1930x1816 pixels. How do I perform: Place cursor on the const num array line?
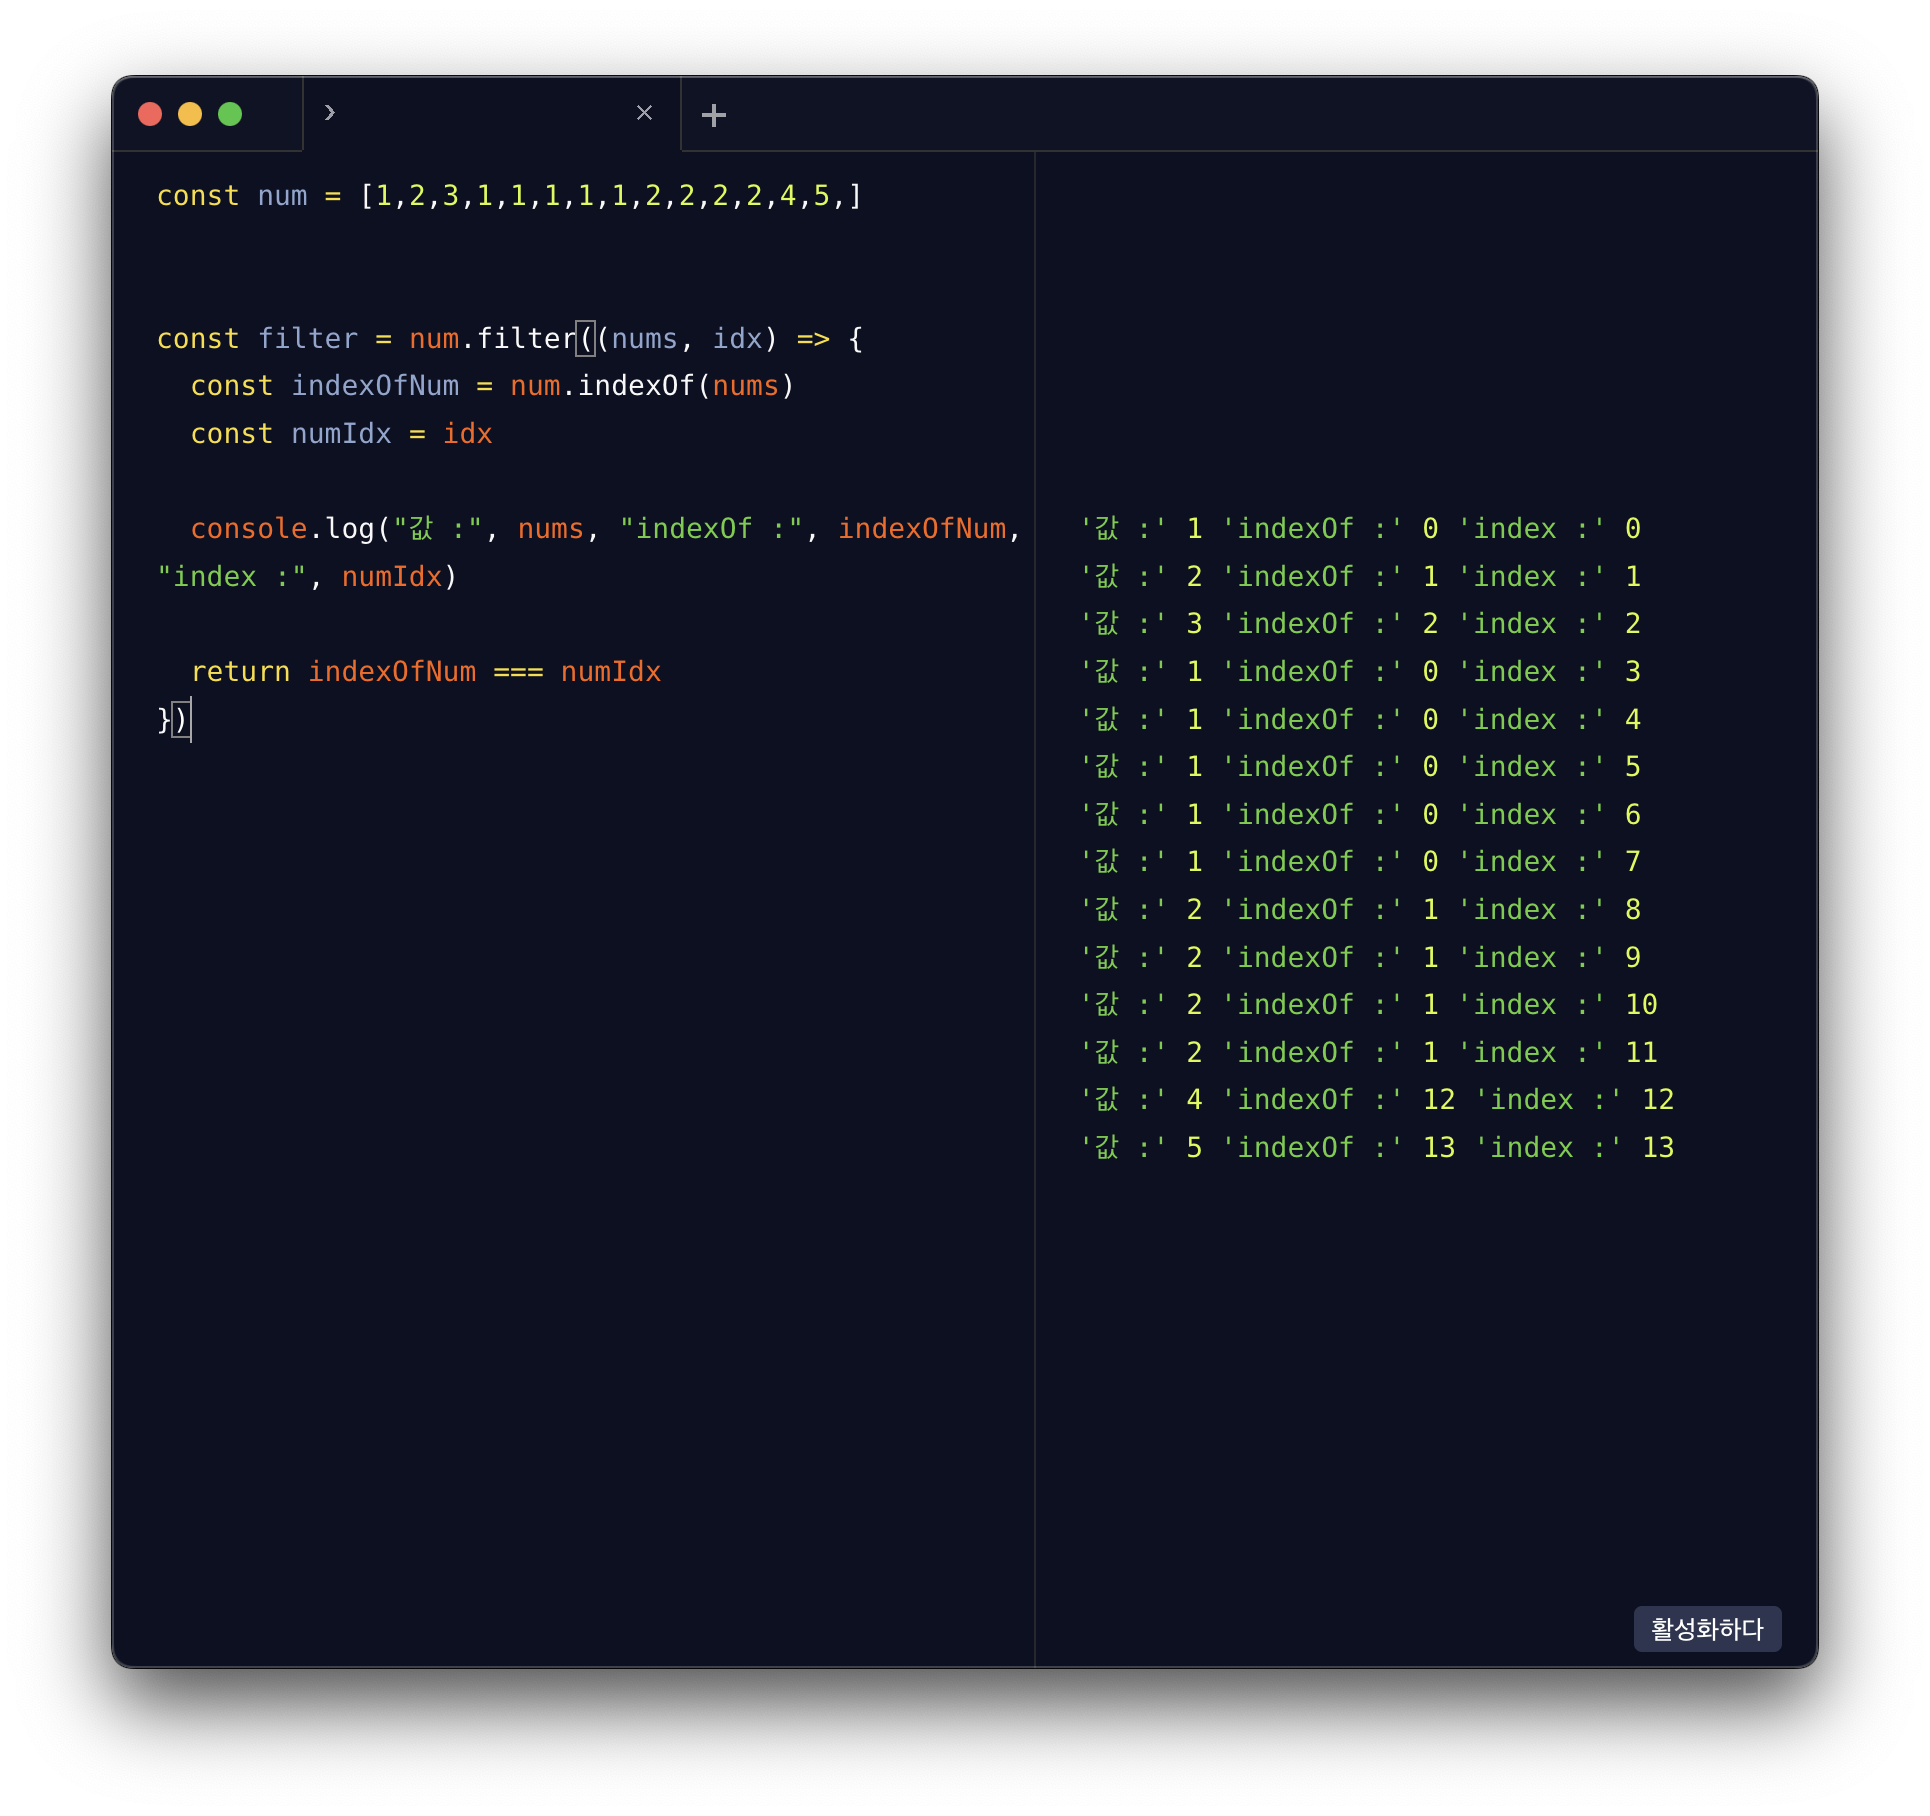[x=508, y=196]
